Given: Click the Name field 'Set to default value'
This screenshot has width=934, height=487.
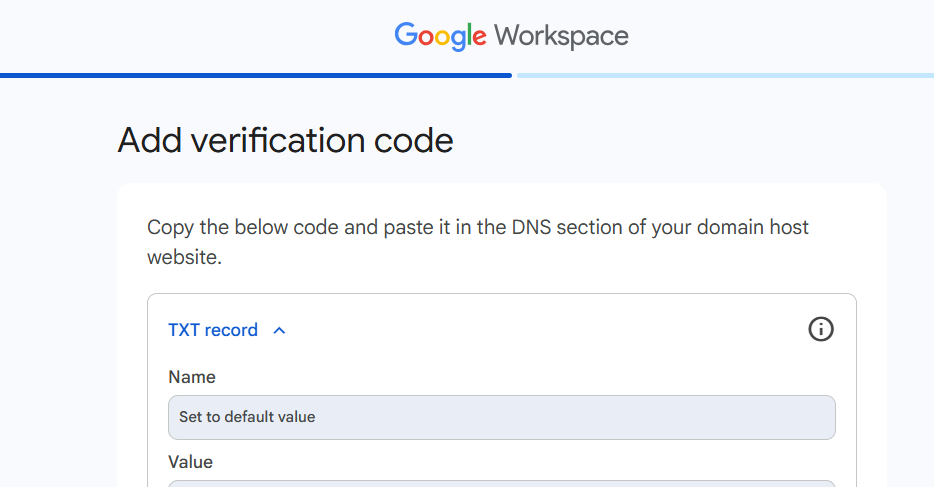Looking at the screenshot, I should coord(502,417).
